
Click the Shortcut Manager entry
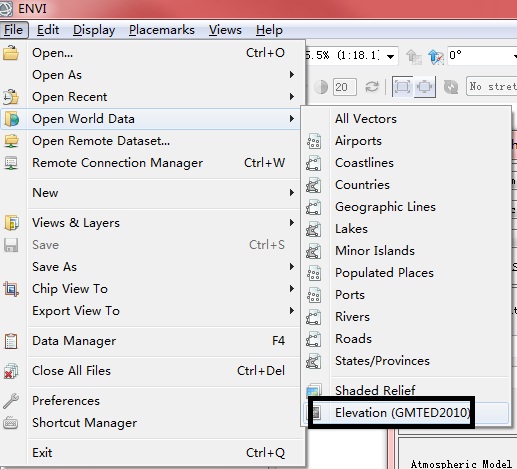(x=85, y=423)
